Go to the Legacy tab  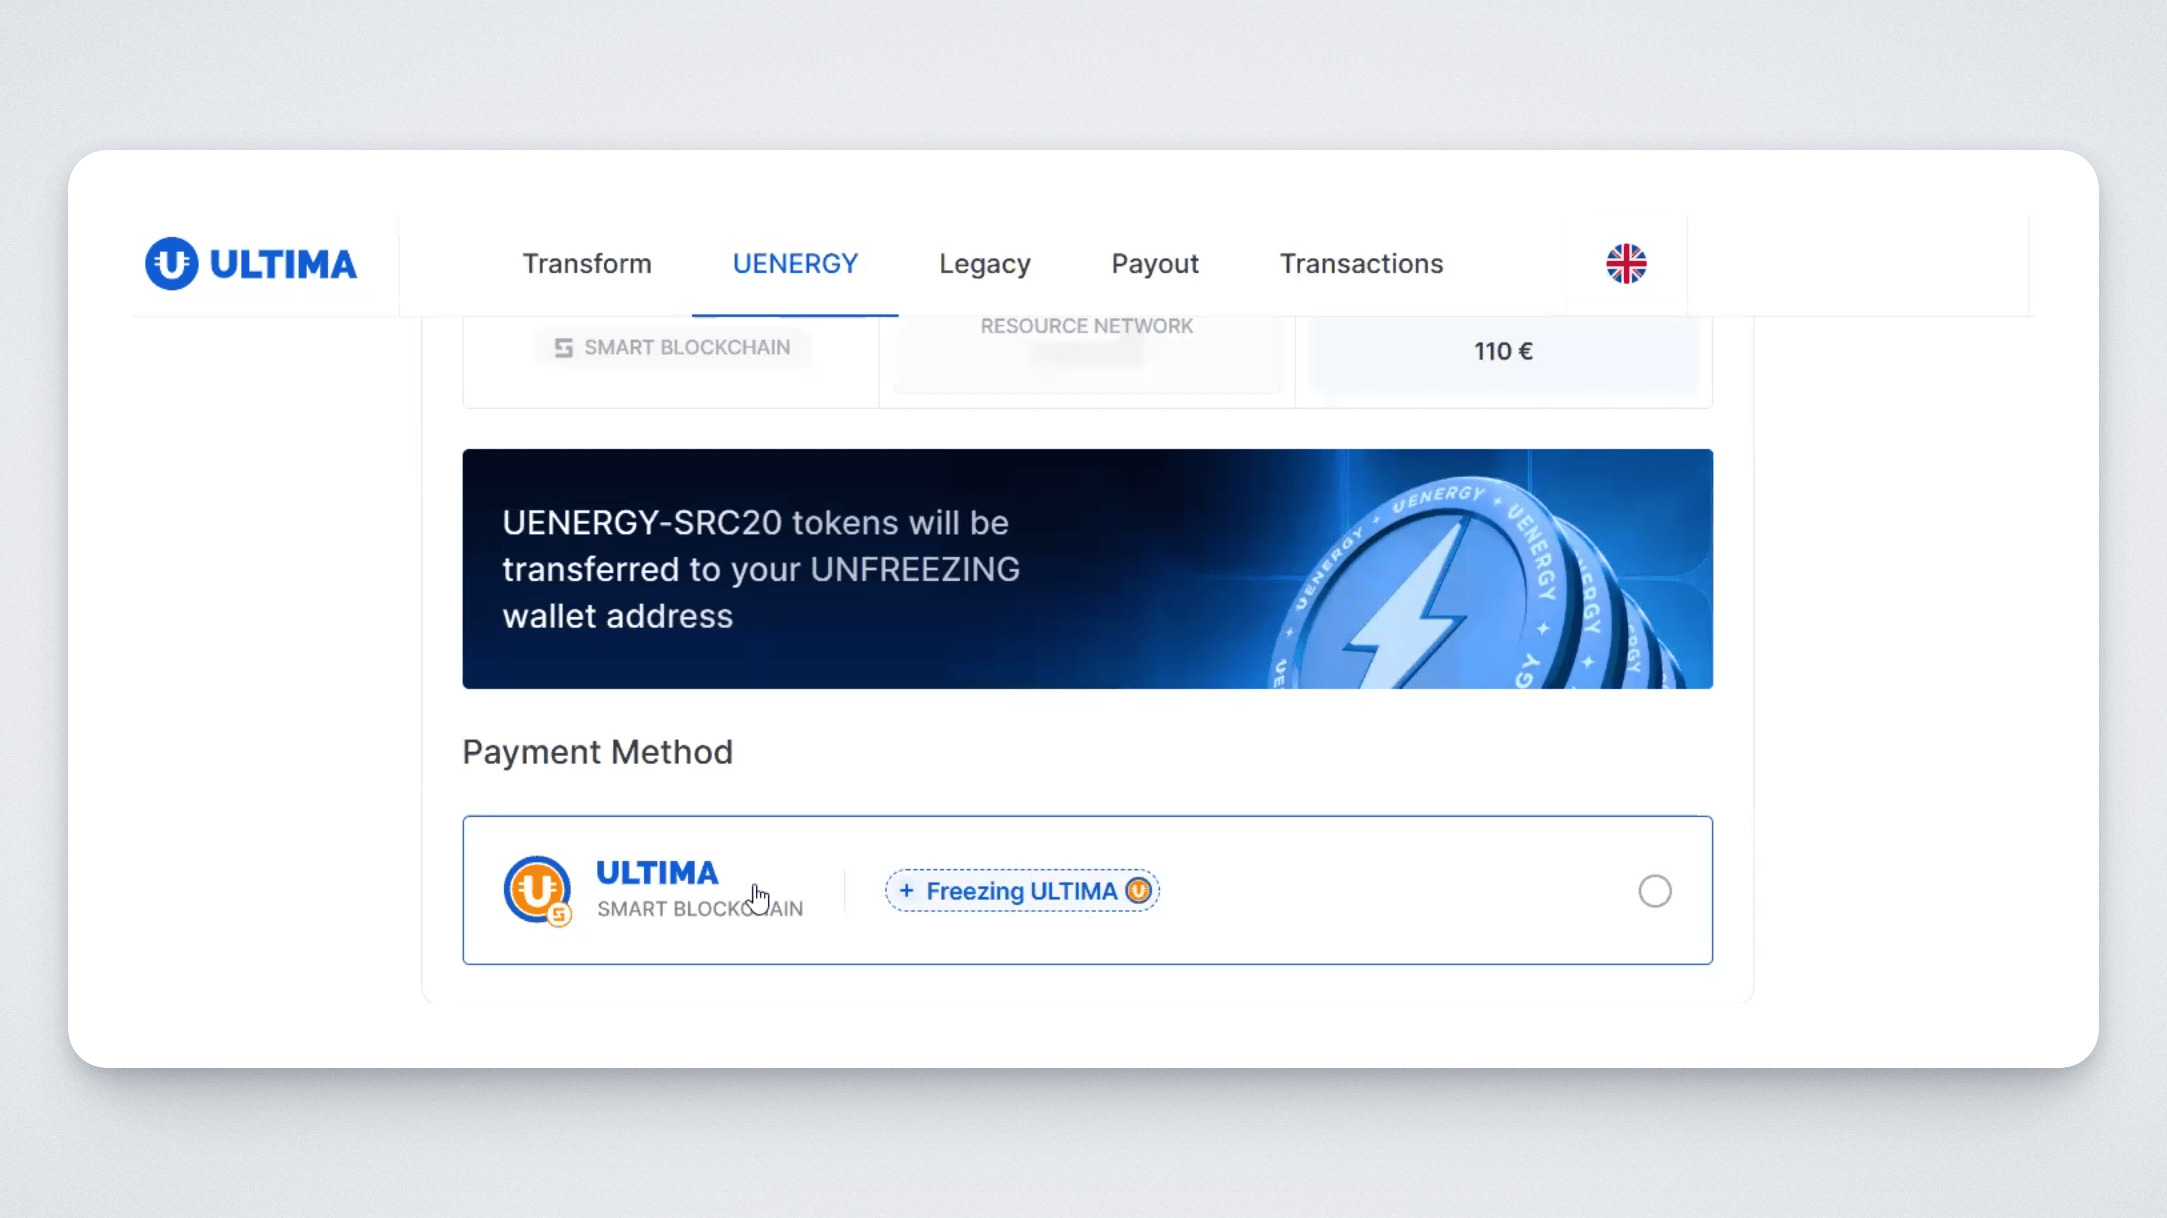click(x=984, y=264)
